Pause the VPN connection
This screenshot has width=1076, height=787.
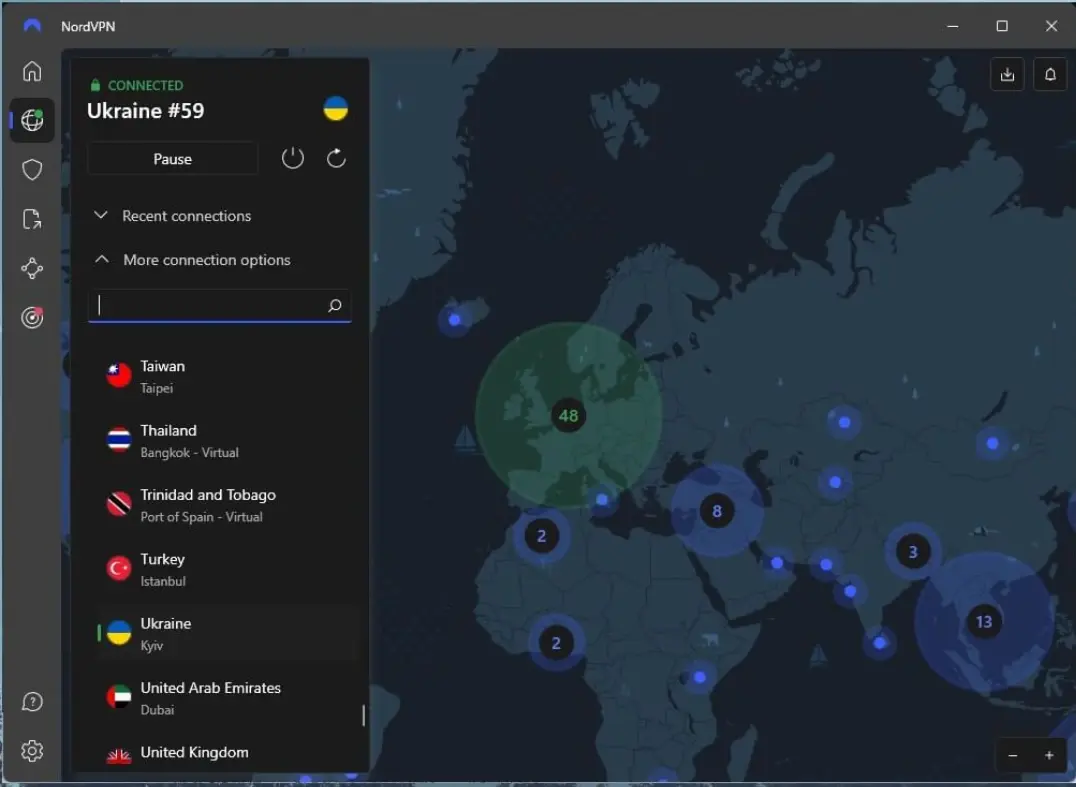pos(172,159)
